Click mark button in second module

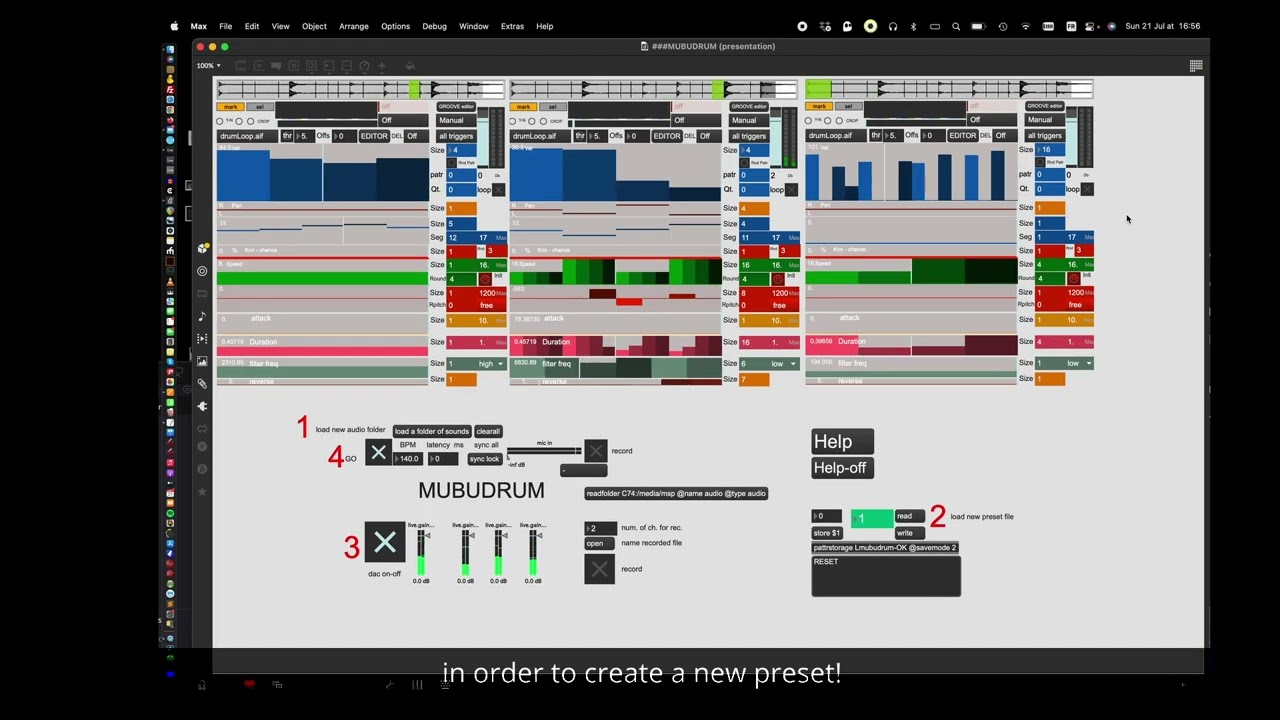click(524, 106)
